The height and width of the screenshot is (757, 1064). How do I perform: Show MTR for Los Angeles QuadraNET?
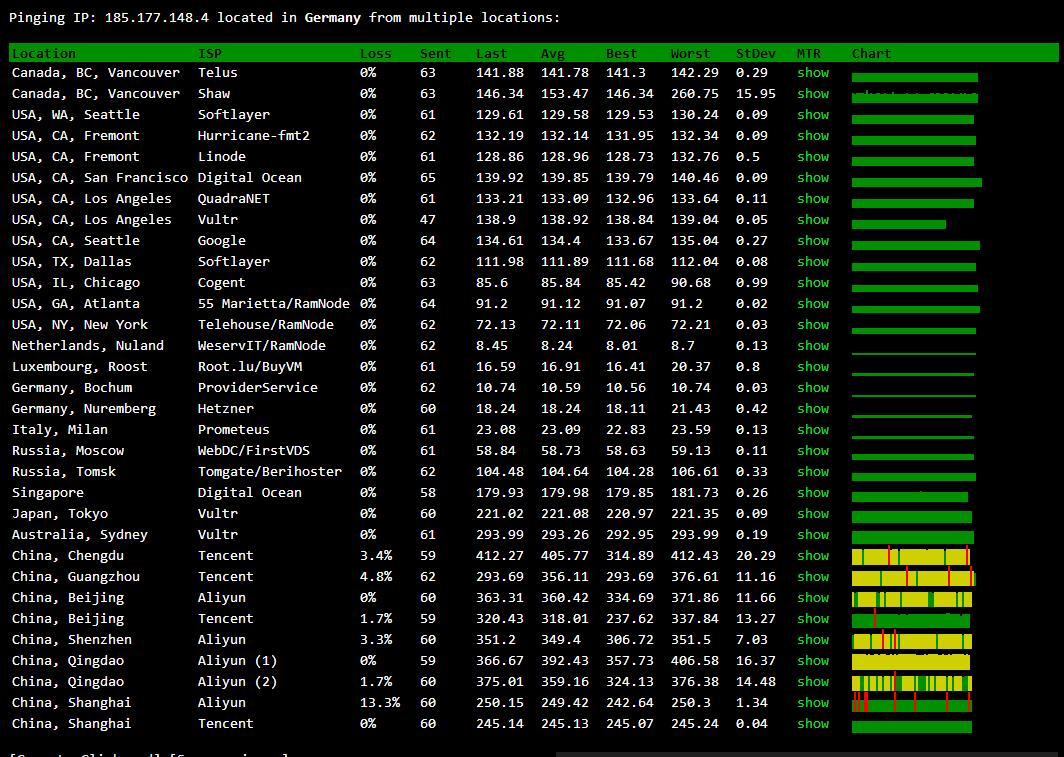point(813,199)
